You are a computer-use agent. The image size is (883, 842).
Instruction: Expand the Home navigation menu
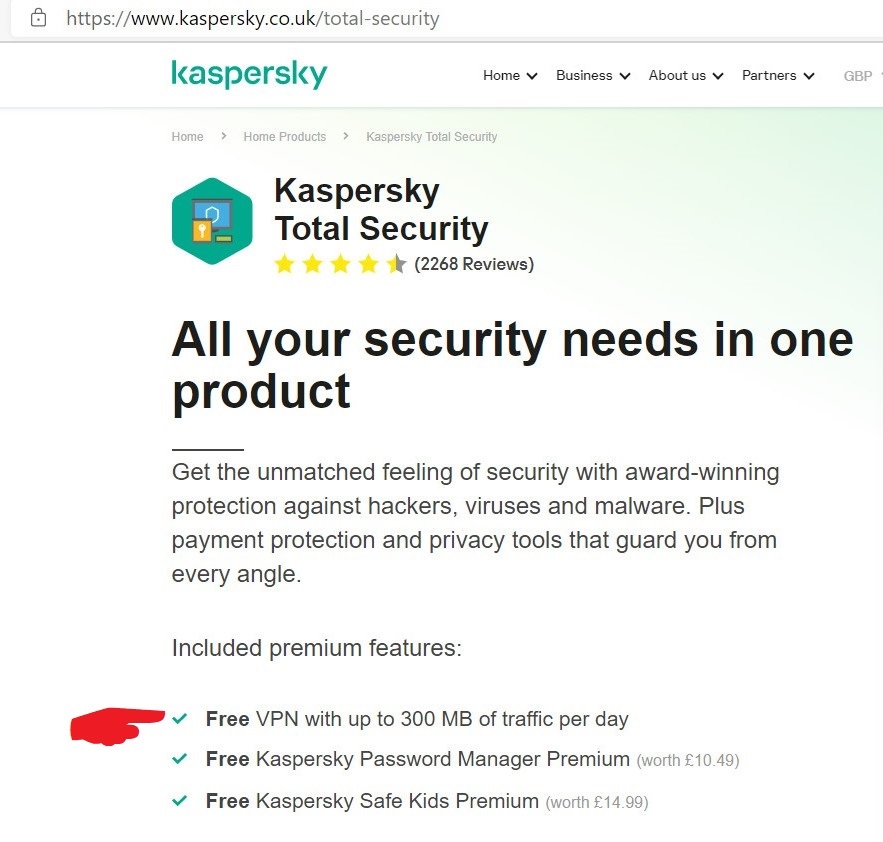click(510, 76)
